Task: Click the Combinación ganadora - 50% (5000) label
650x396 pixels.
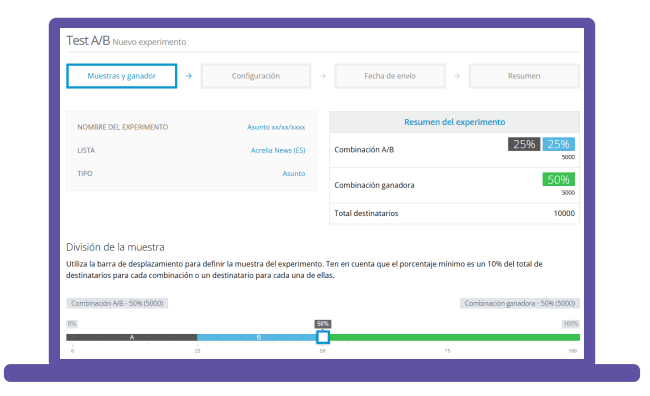Action: pyautogui.click(x=519, y=303)
